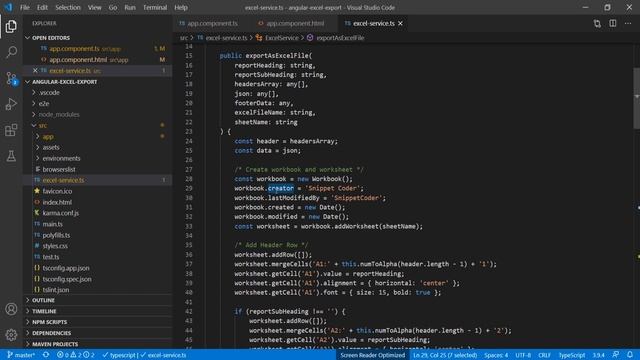Open the Run and Debug view
640x360 pixels.
[x=11, y=104]
